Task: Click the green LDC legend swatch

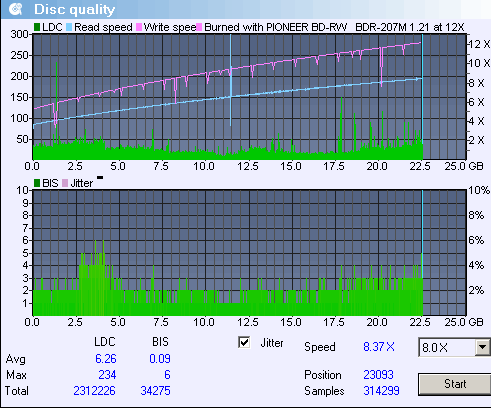Action: click(37, 27)
